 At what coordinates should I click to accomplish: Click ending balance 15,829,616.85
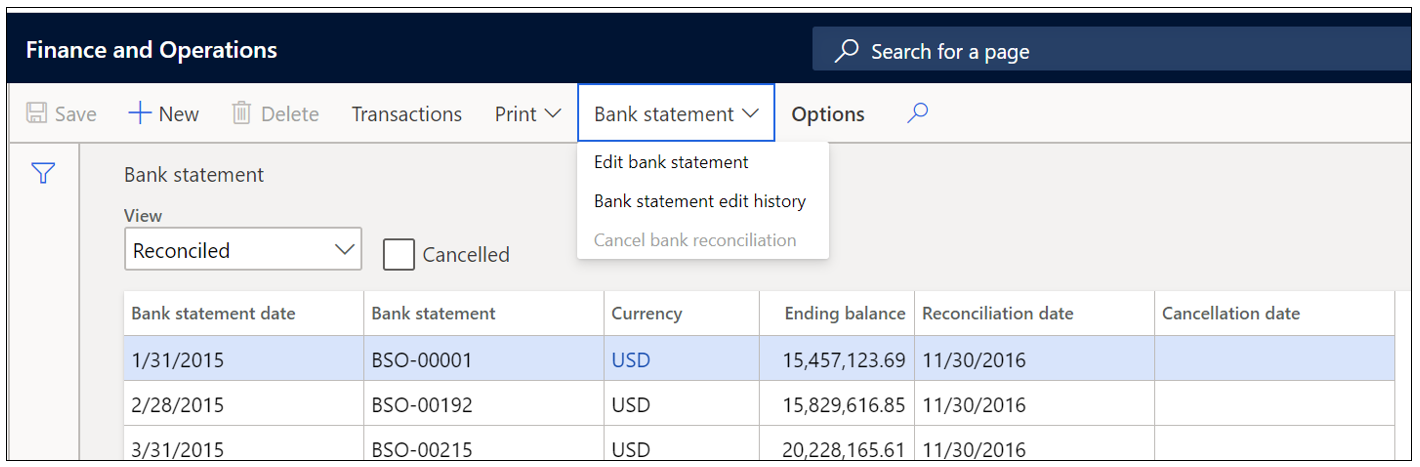coord(837,405)
